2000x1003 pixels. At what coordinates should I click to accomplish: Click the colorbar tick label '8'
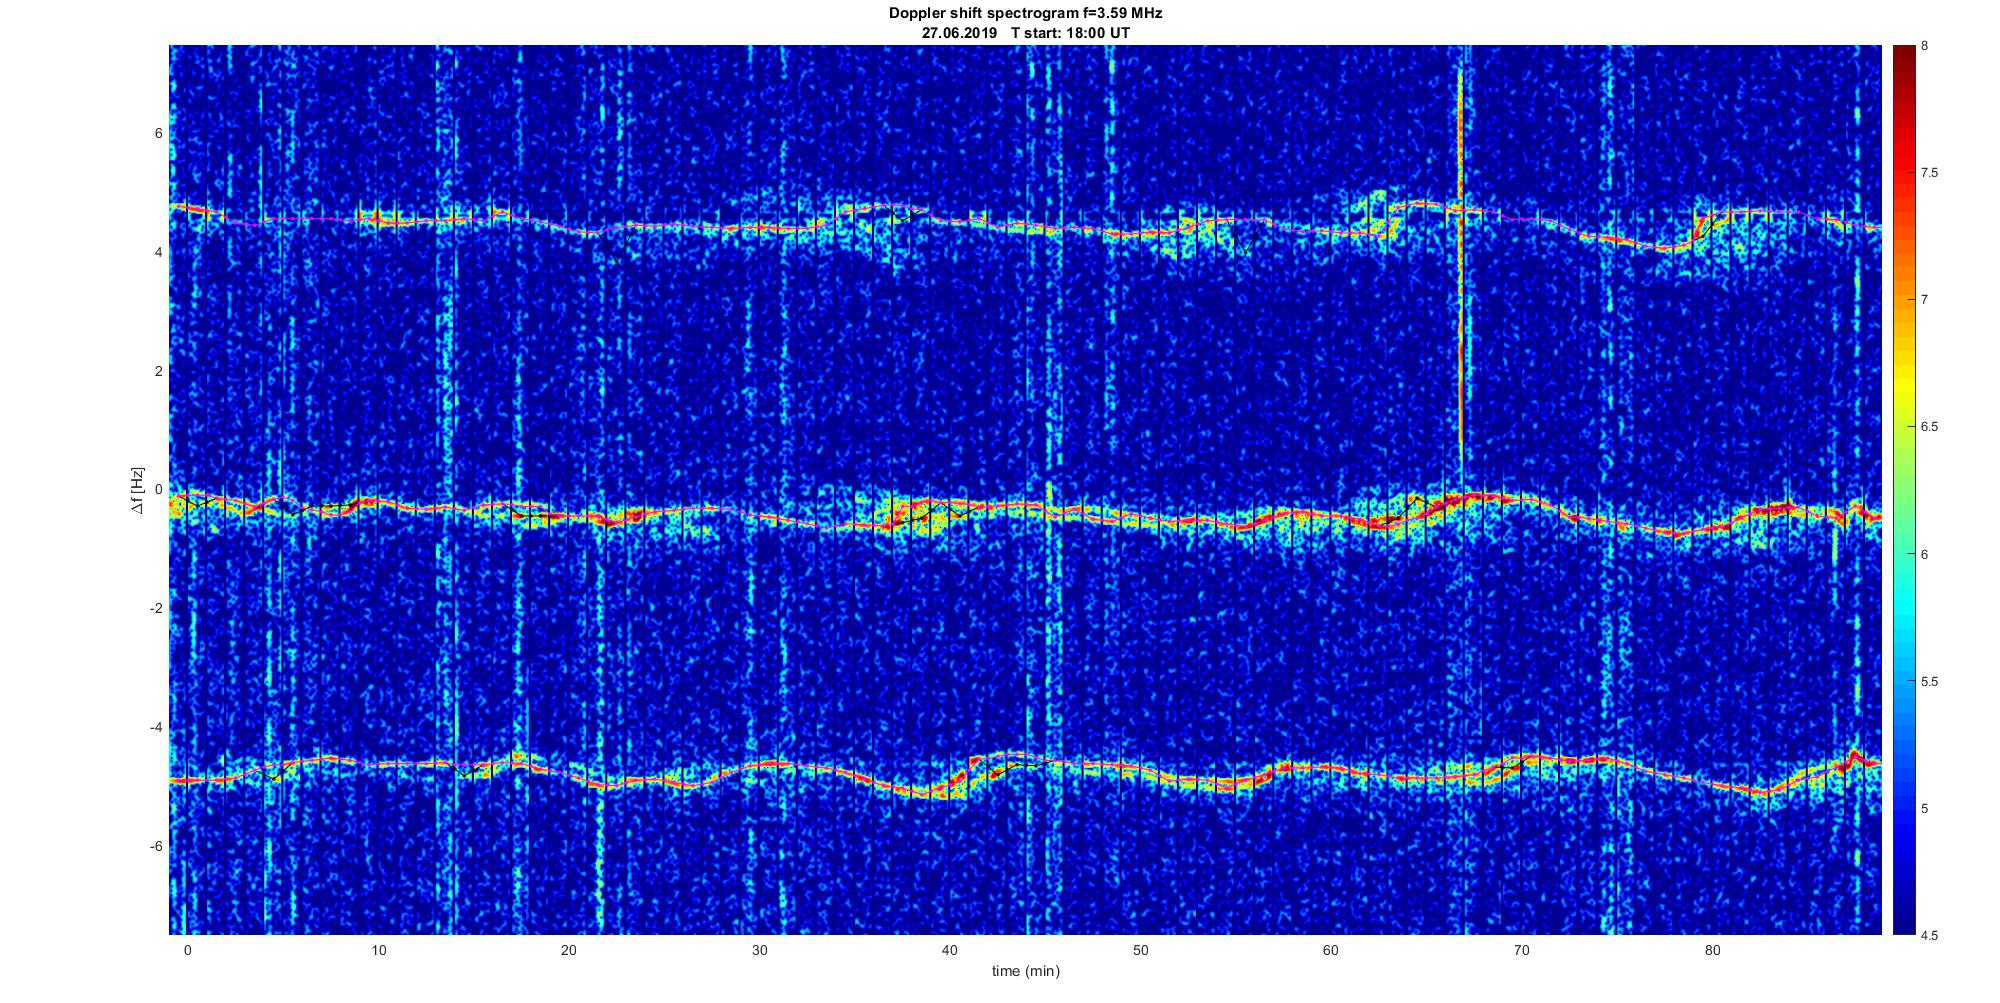click(1925, 46)
